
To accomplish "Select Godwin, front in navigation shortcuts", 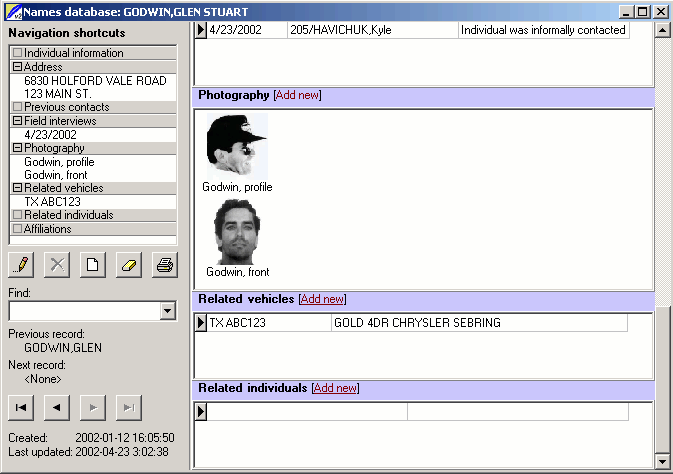I will pyautogui.click(x=56, y=175).
